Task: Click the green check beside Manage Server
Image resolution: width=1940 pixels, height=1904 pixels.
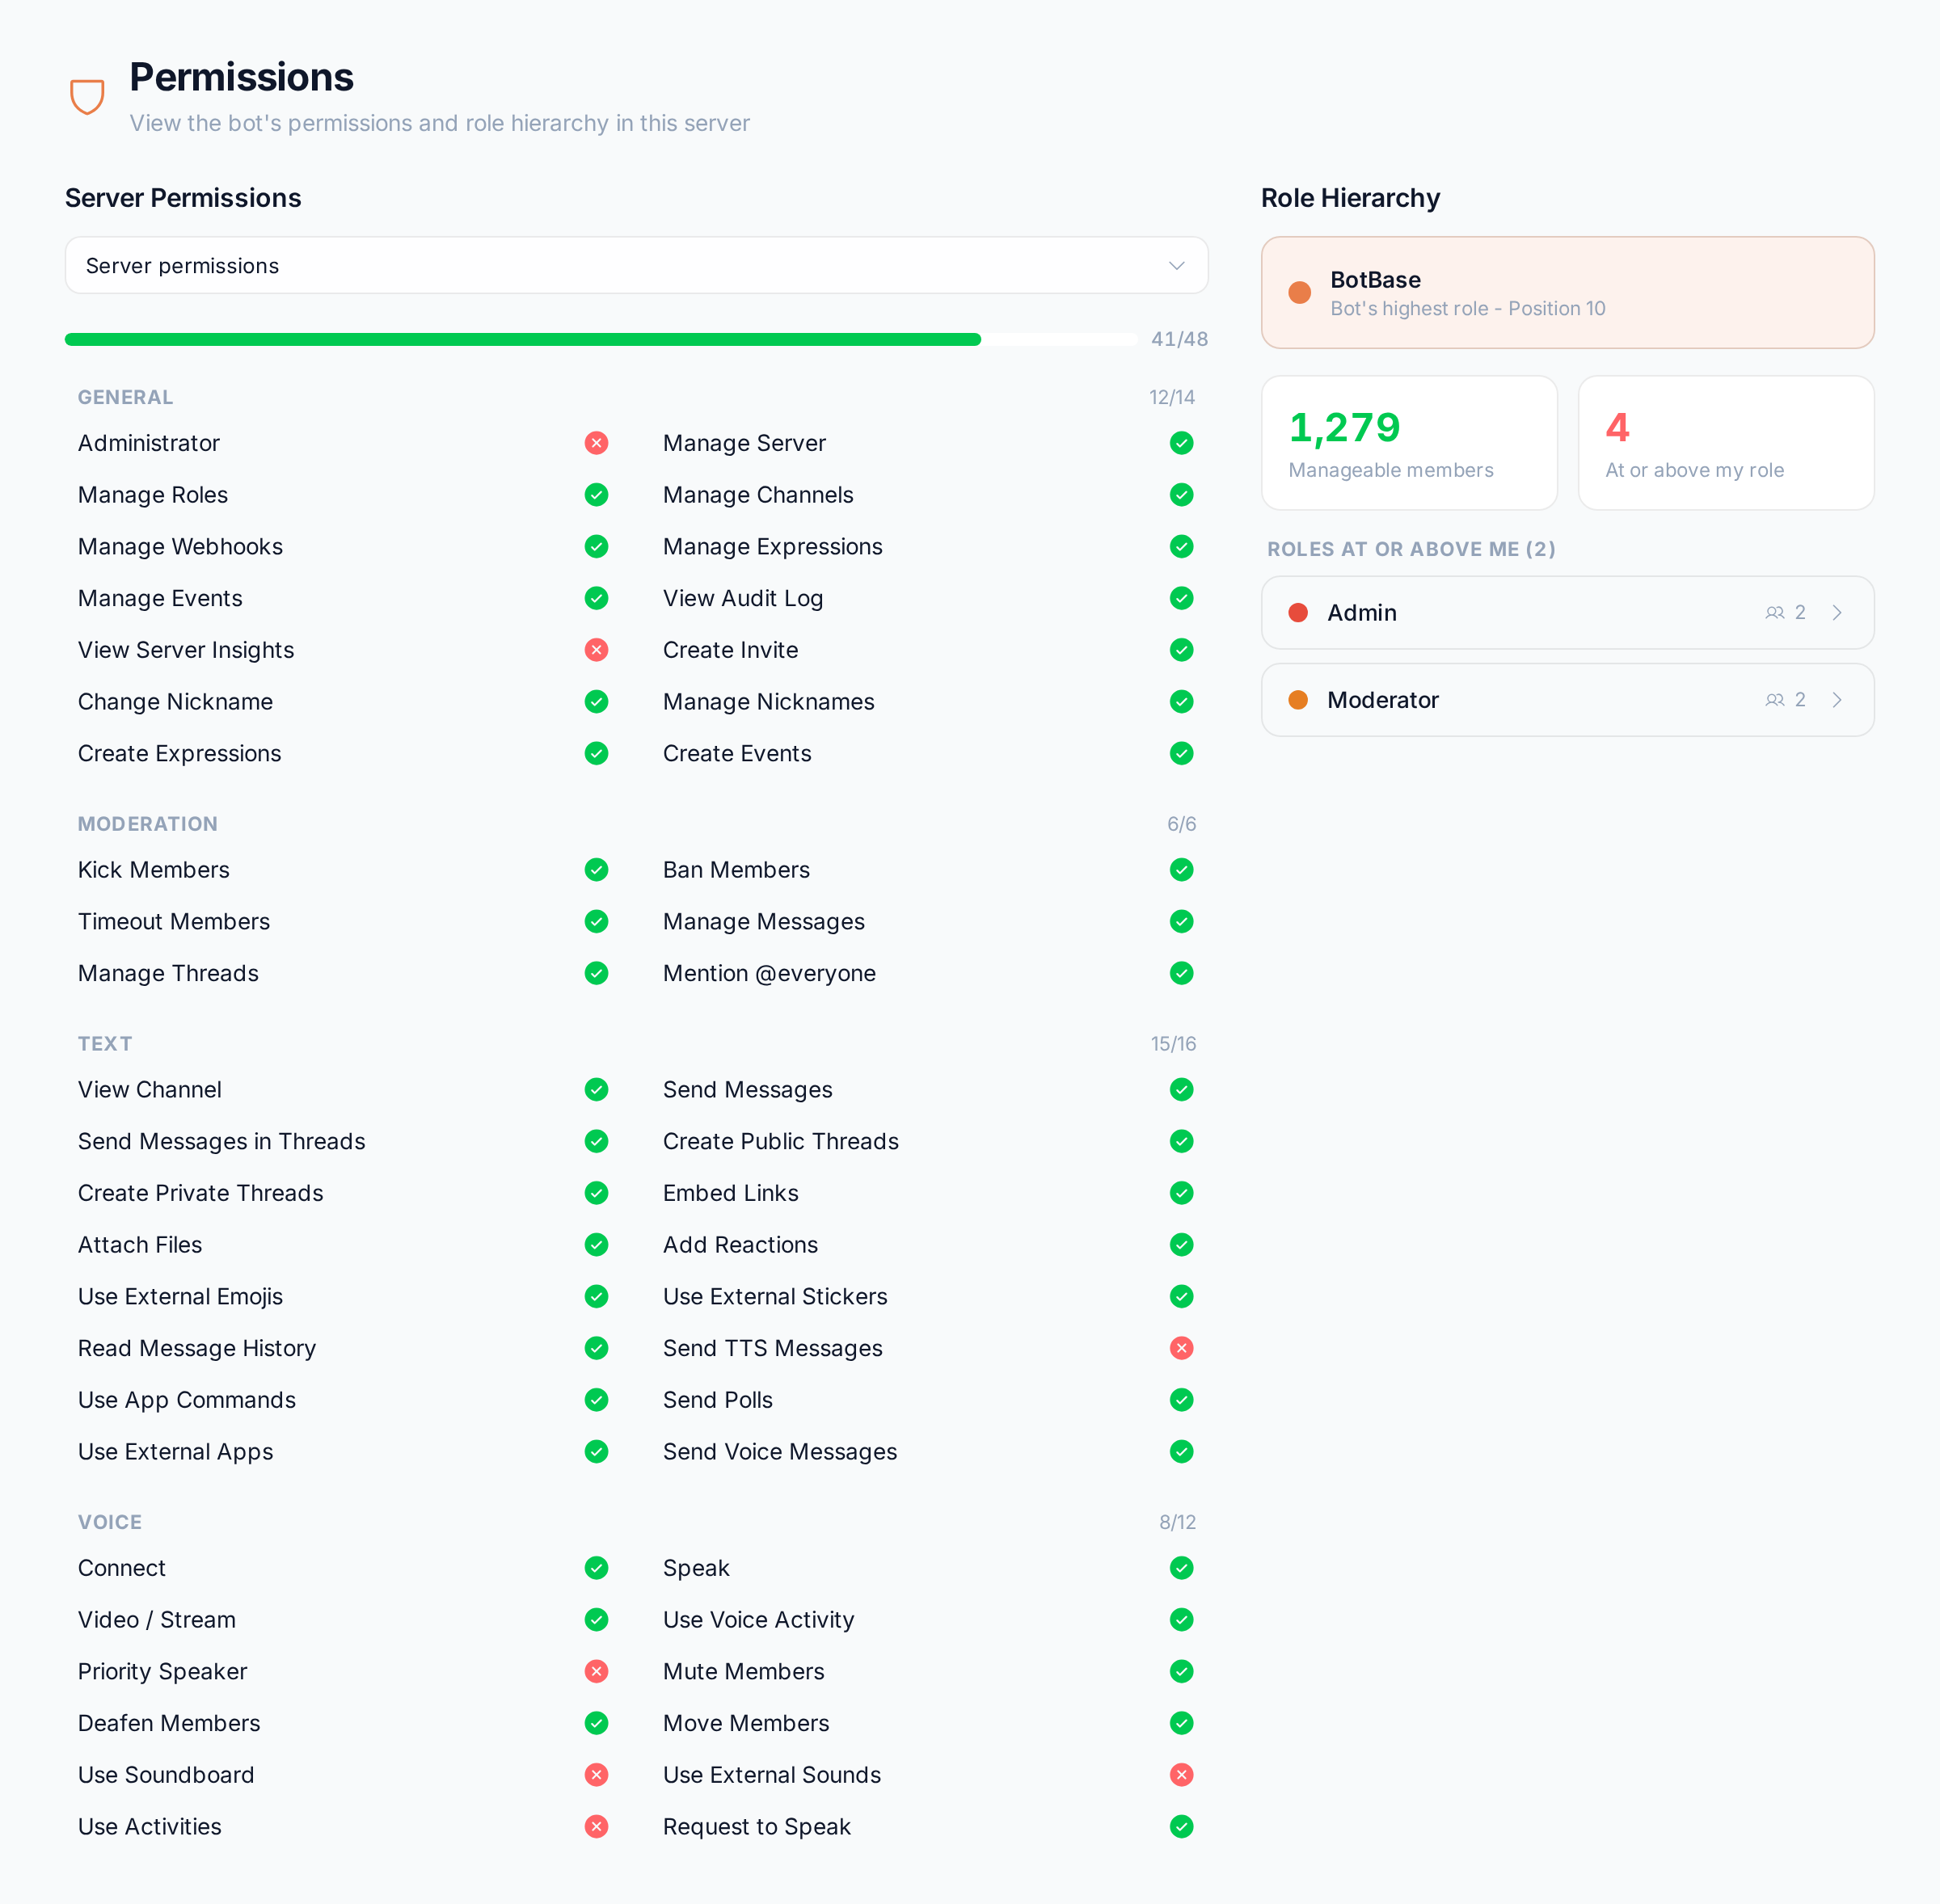Action: (1181, 443)
